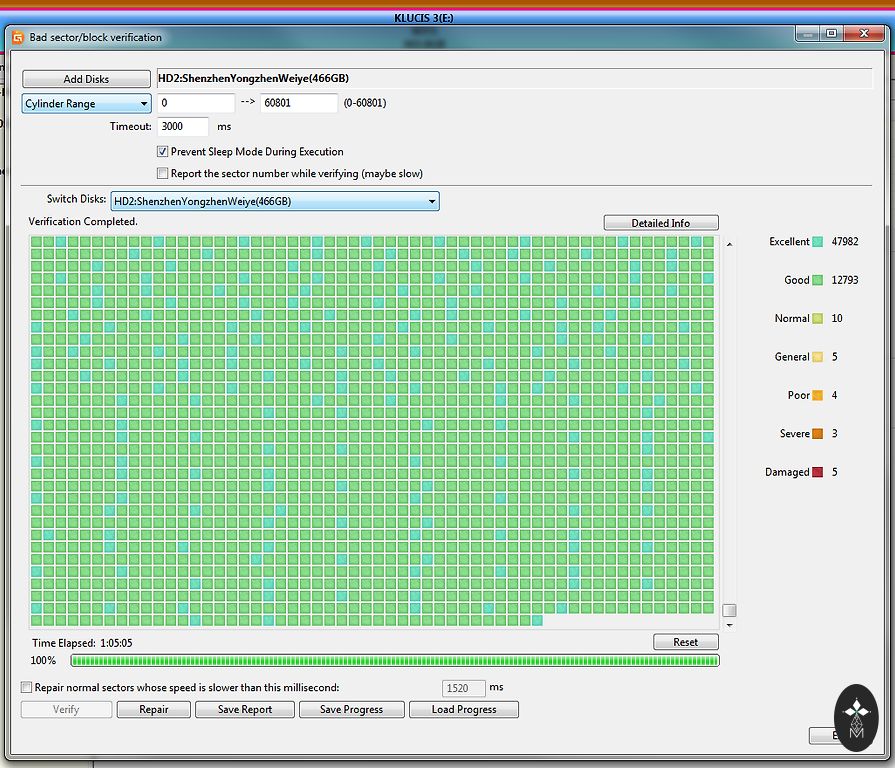Click the end cylinder field showing 60801
Viewport: 895px width, 768px height.
tap(299, 103)
